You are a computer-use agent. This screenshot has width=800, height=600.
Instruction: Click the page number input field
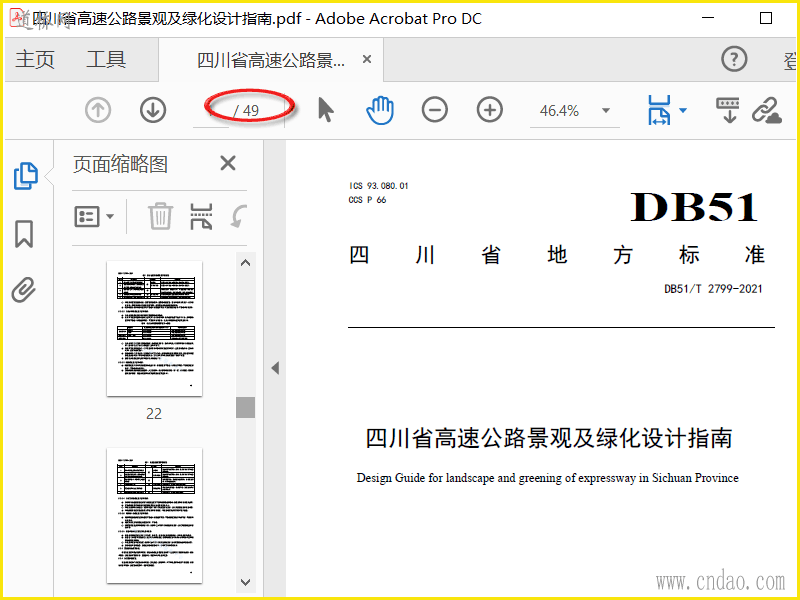click(x=211, y=110)
